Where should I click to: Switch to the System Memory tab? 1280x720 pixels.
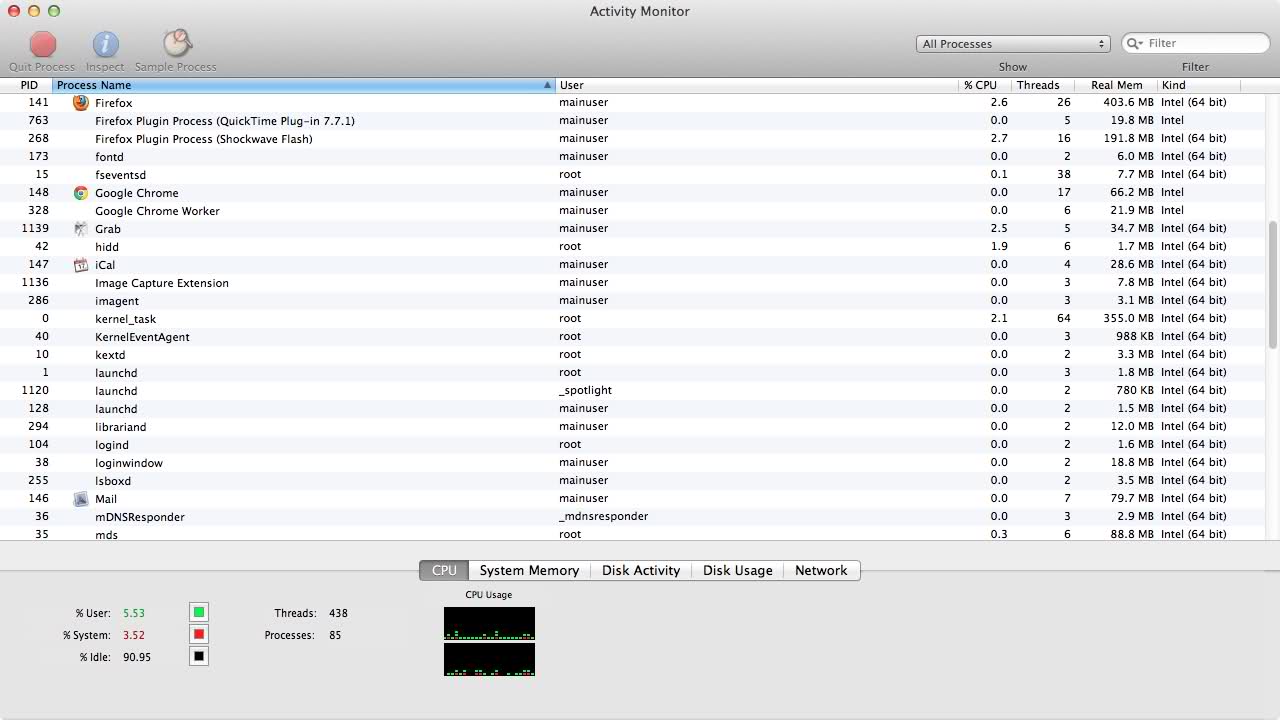pyautogui.click(x=529, y=570)
